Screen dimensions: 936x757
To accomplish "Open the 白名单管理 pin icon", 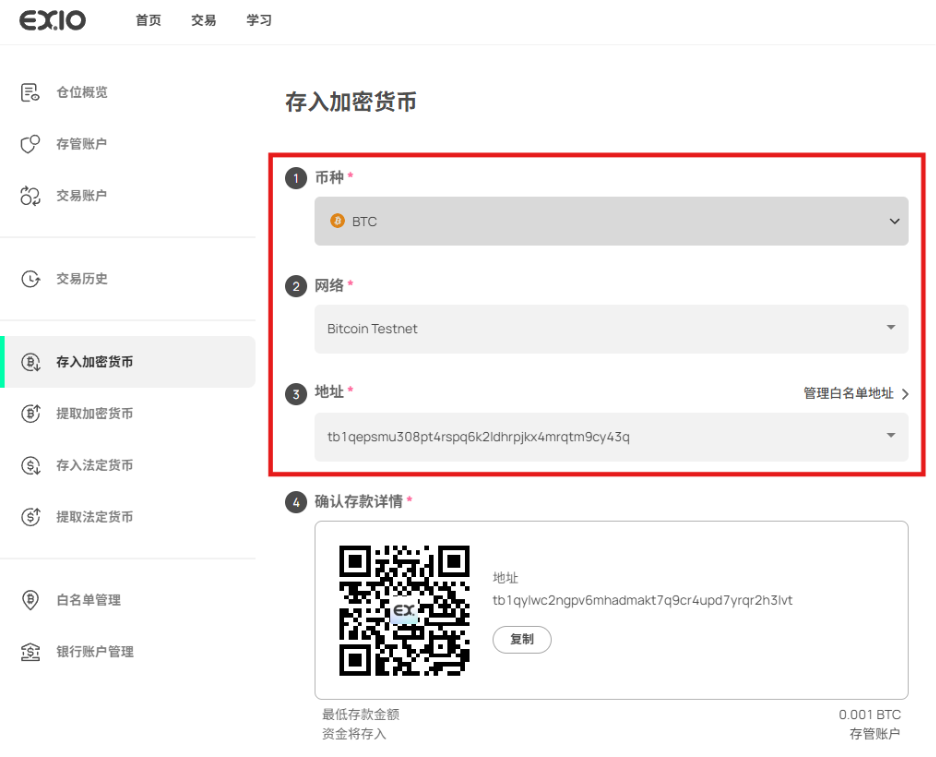I will [x=30, y=599].
